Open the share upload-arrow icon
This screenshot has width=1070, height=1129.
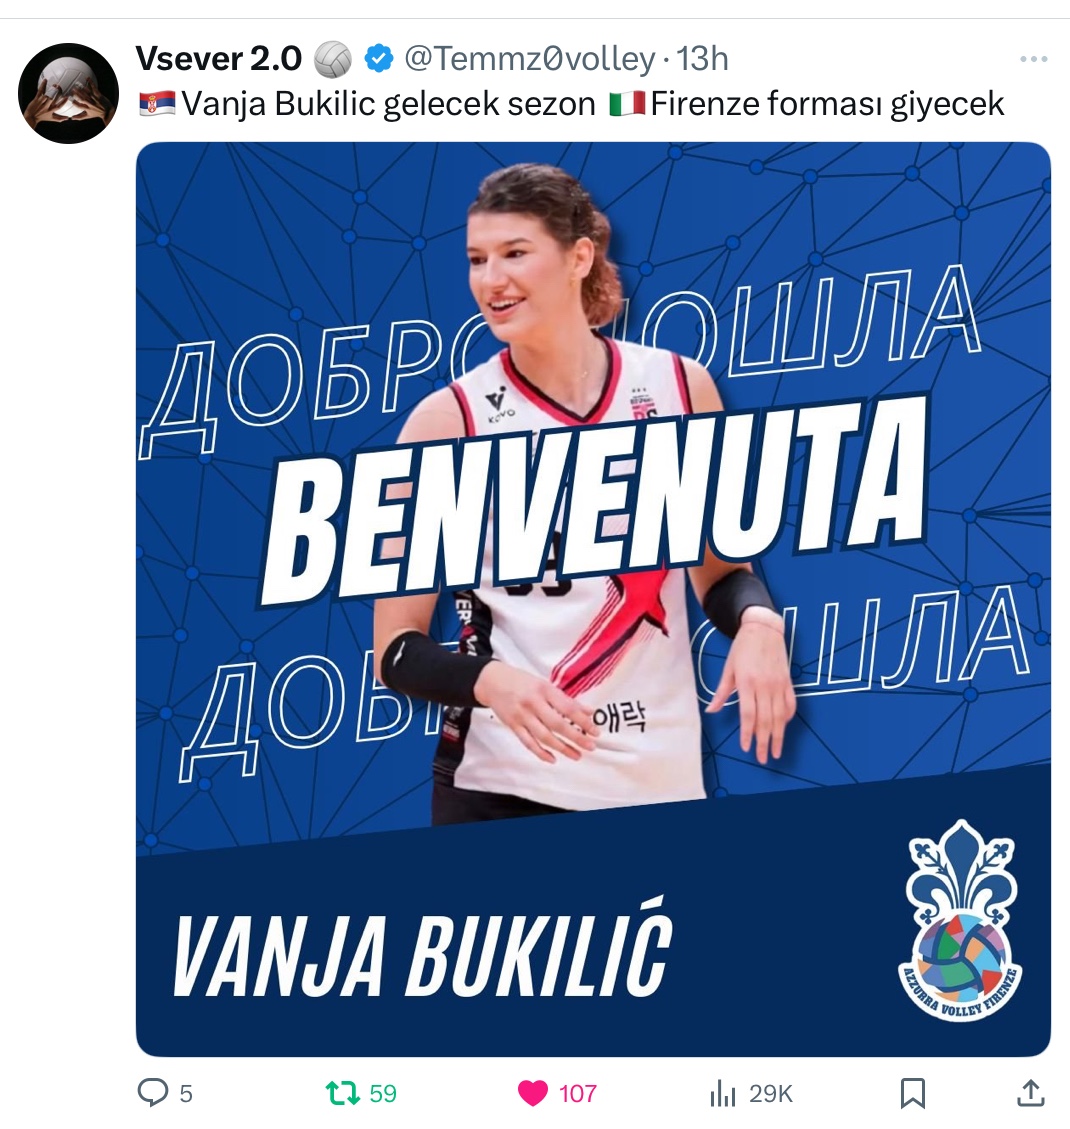tap(1030, 1092)
